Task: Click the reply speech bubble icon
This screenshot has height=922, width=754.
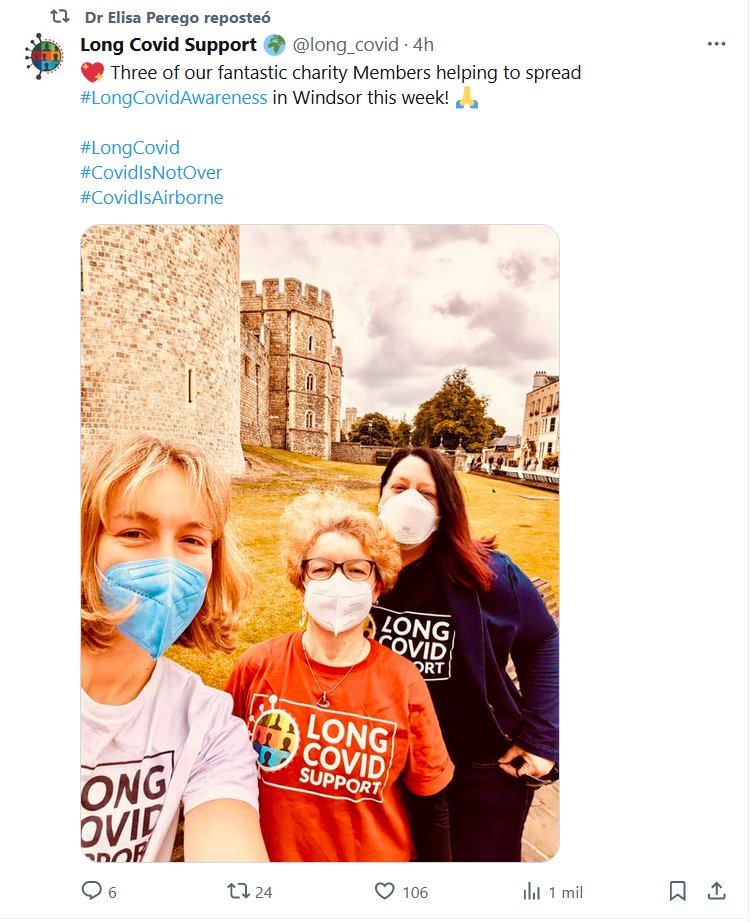Action: click(x=91, y=891)
